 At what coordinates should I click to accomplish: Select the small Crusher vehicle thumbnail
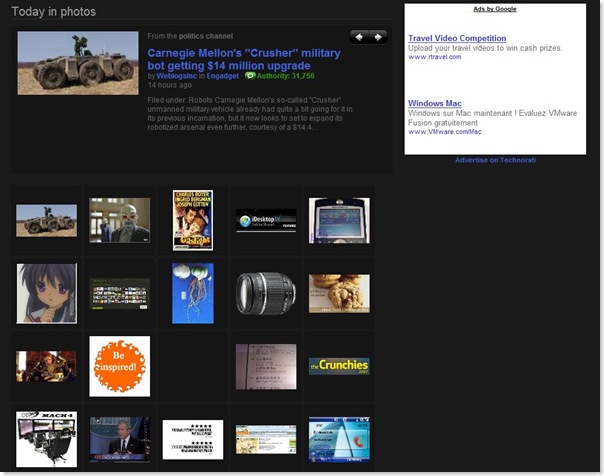(x=46, y=221)
